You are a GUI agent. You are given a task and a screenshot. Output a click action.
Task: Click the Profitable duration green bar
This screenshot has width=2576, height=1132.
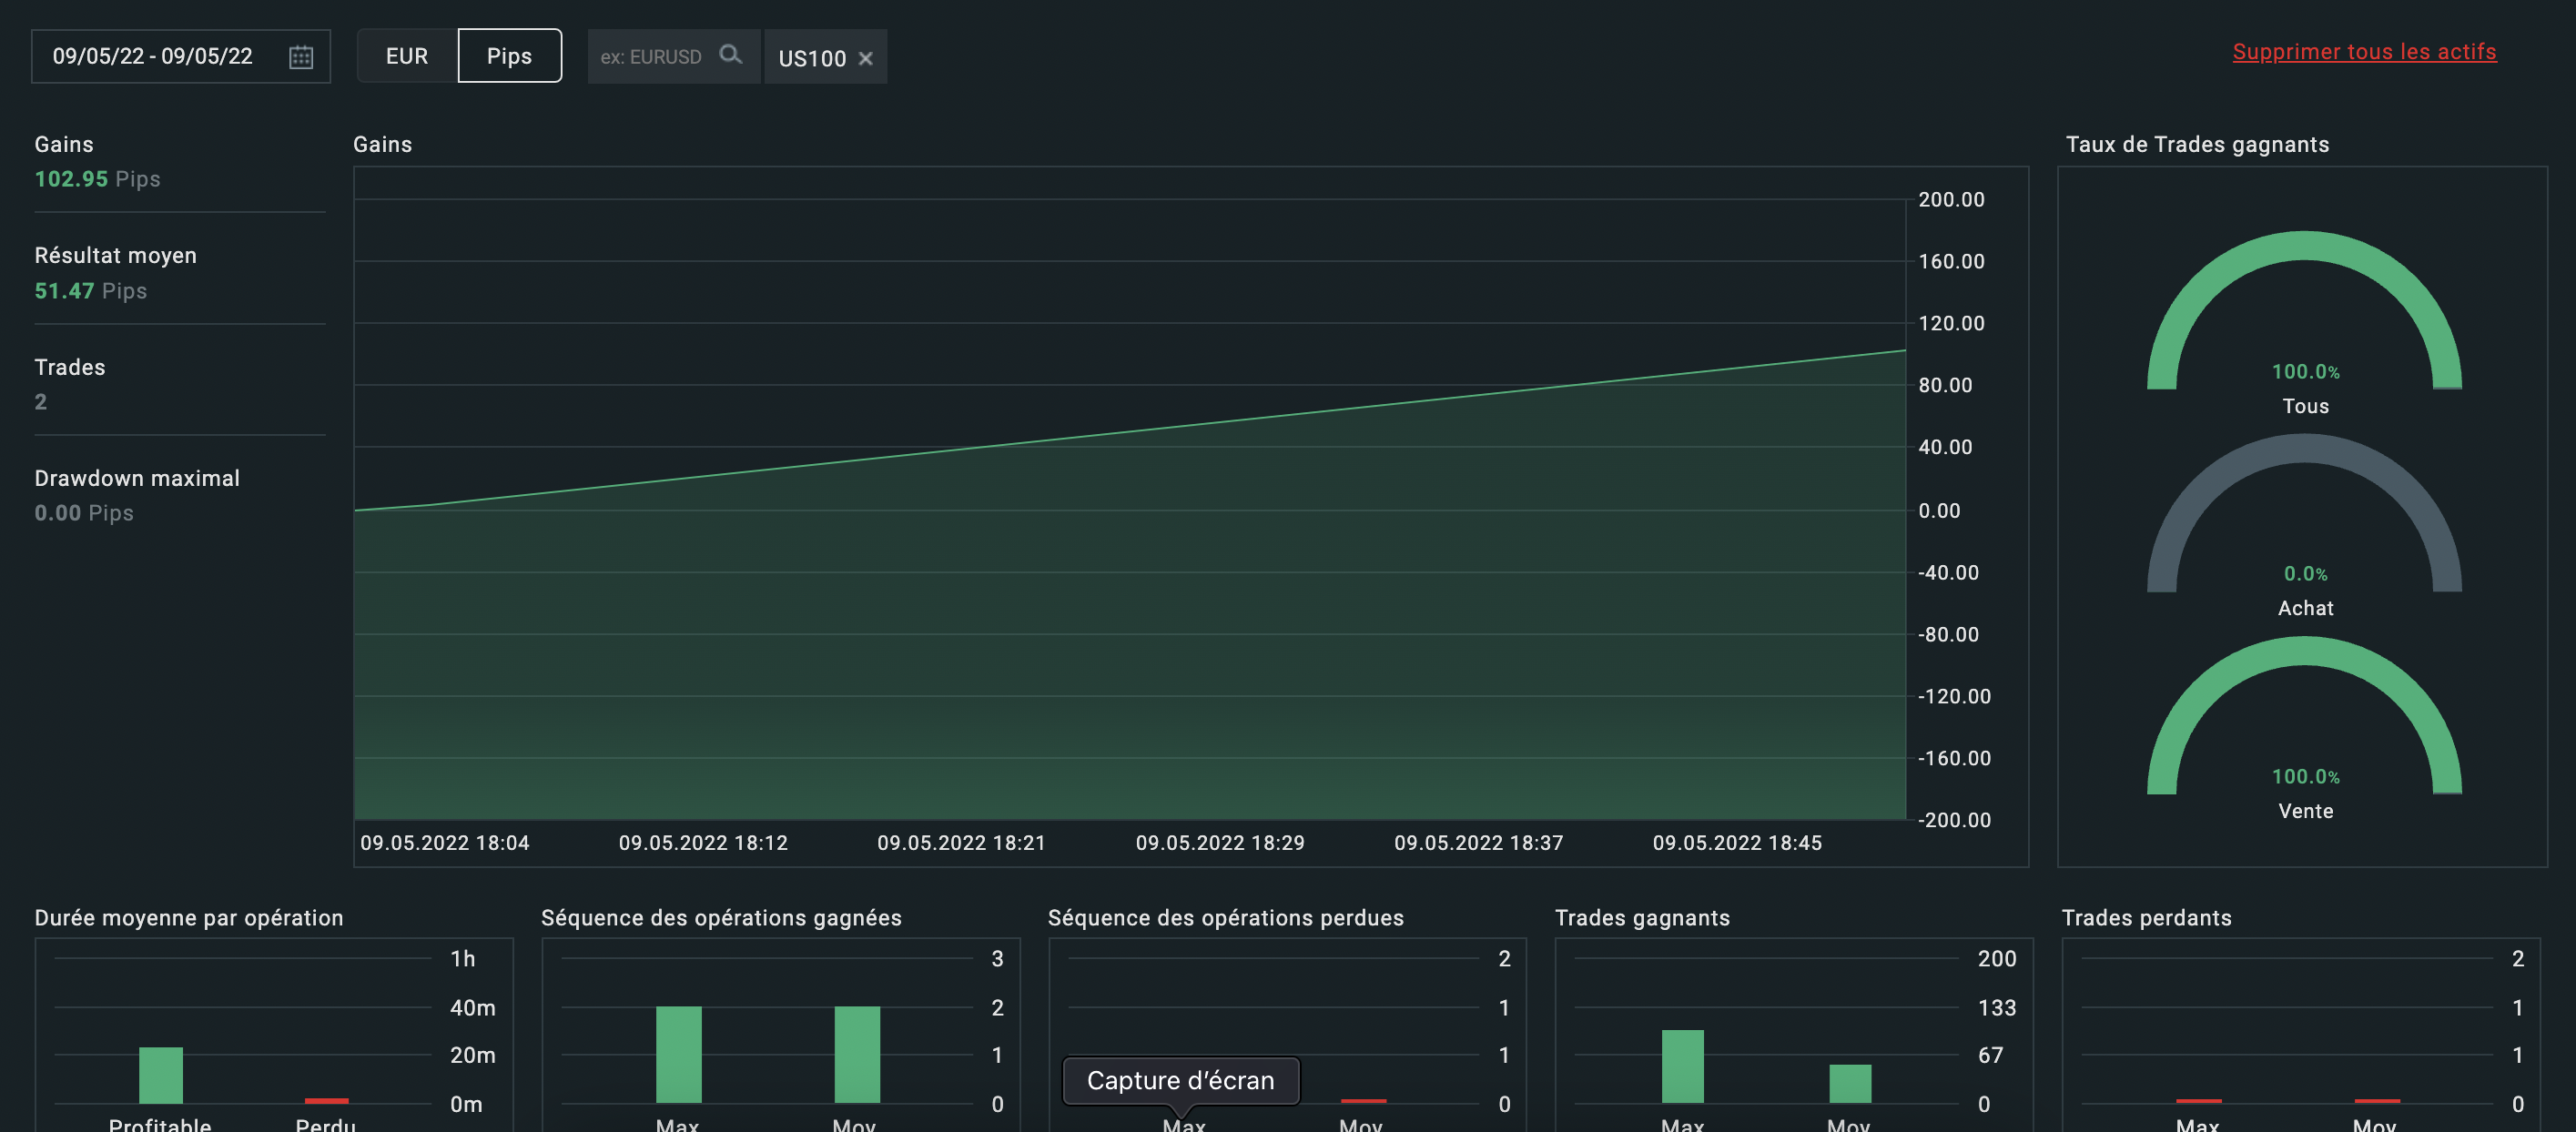(x=160, y=1075)
